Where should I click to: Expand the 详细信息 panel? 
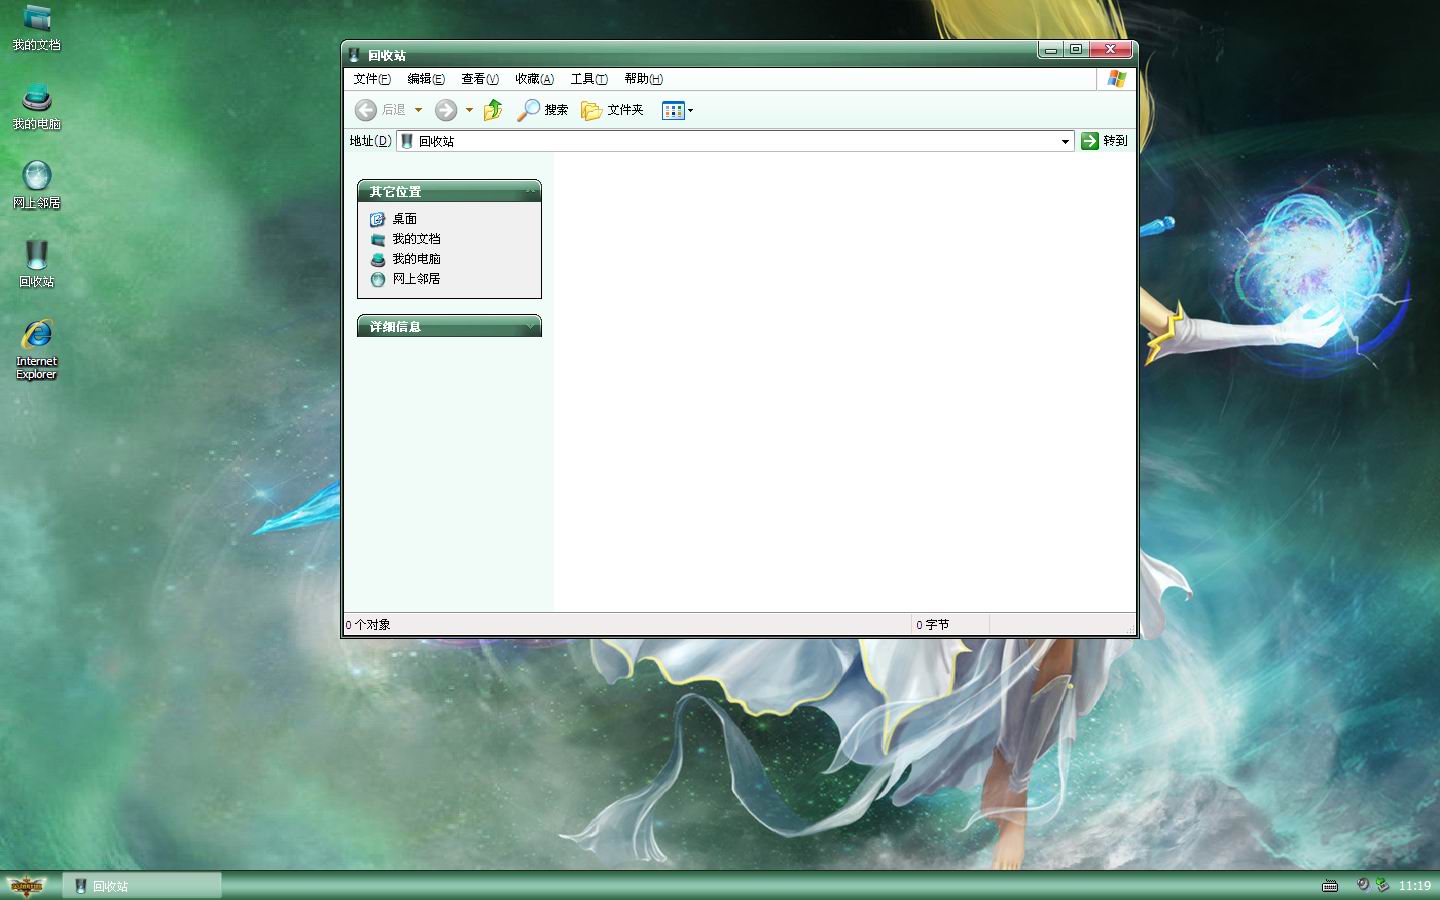[x=531, y=326]
